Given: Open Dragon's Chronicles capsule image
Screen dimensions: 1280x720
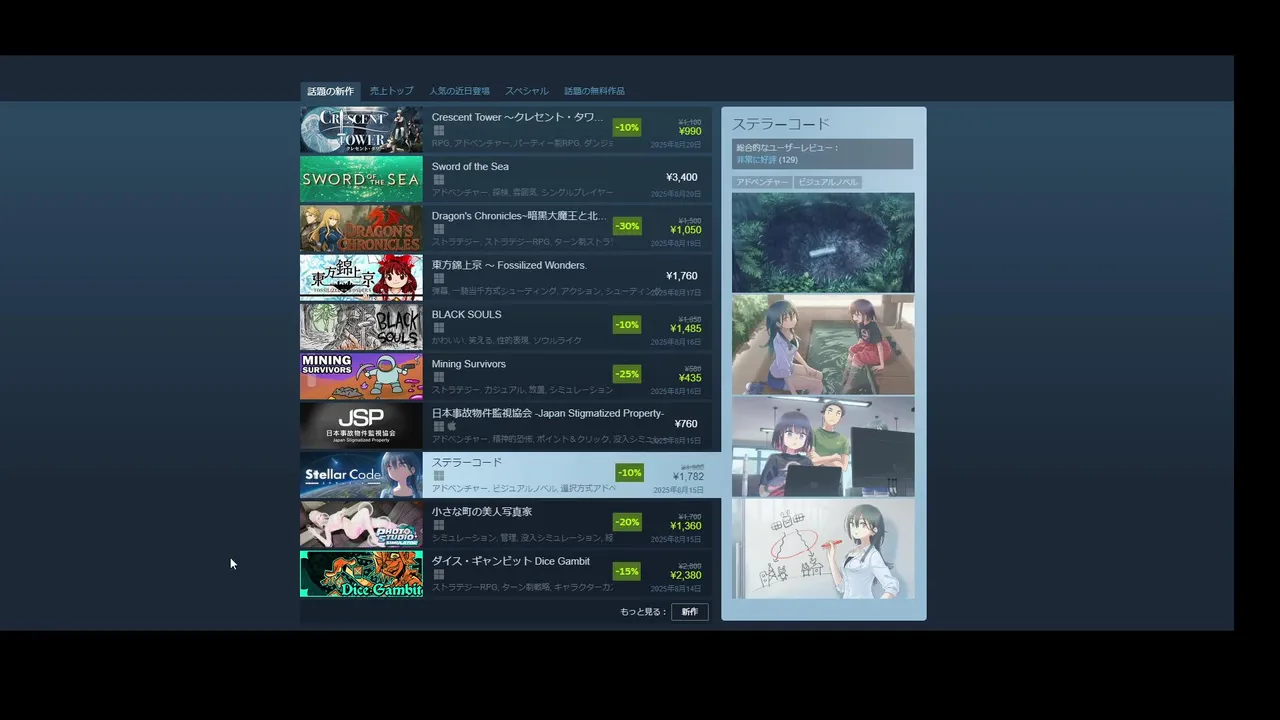Looking at the screenshot, I should coord(361,228).
